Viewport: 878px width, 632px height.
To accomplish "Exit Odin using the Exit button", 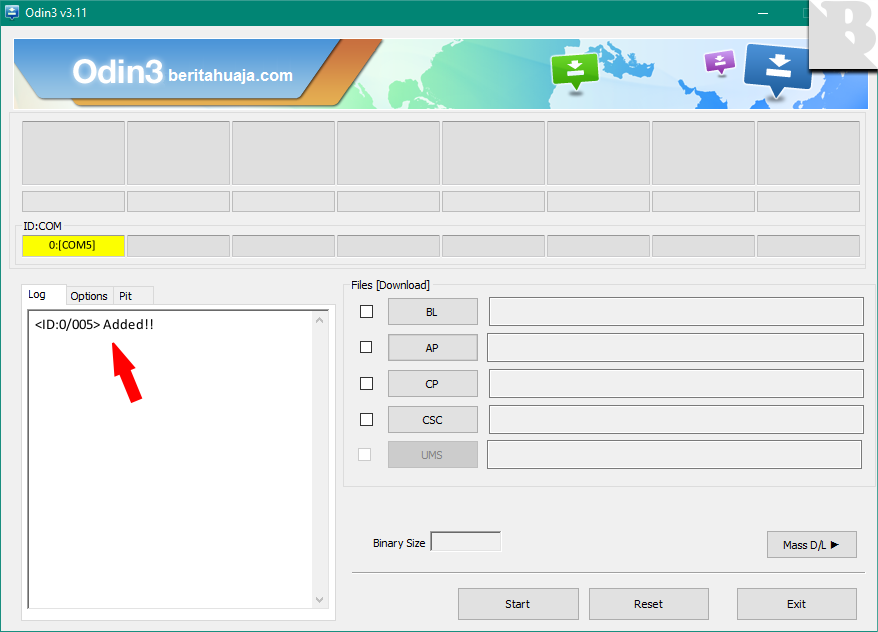I will [796, 604].
